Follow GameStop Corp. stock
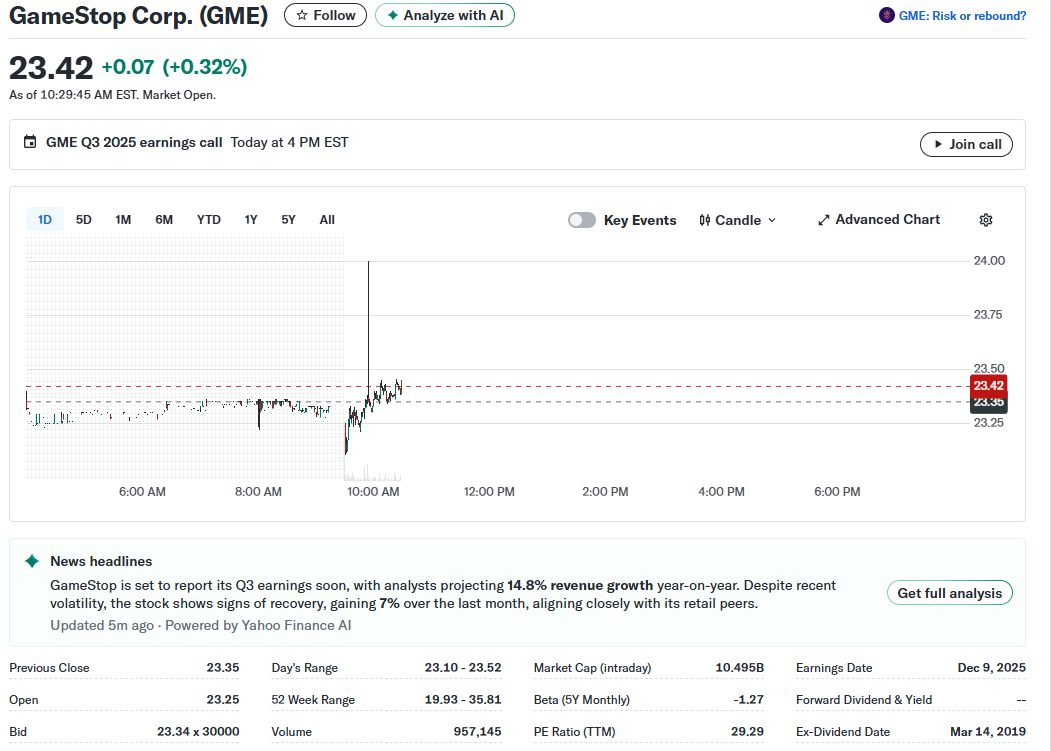This screenshot has height=751, width=1051. click(326, 15)
